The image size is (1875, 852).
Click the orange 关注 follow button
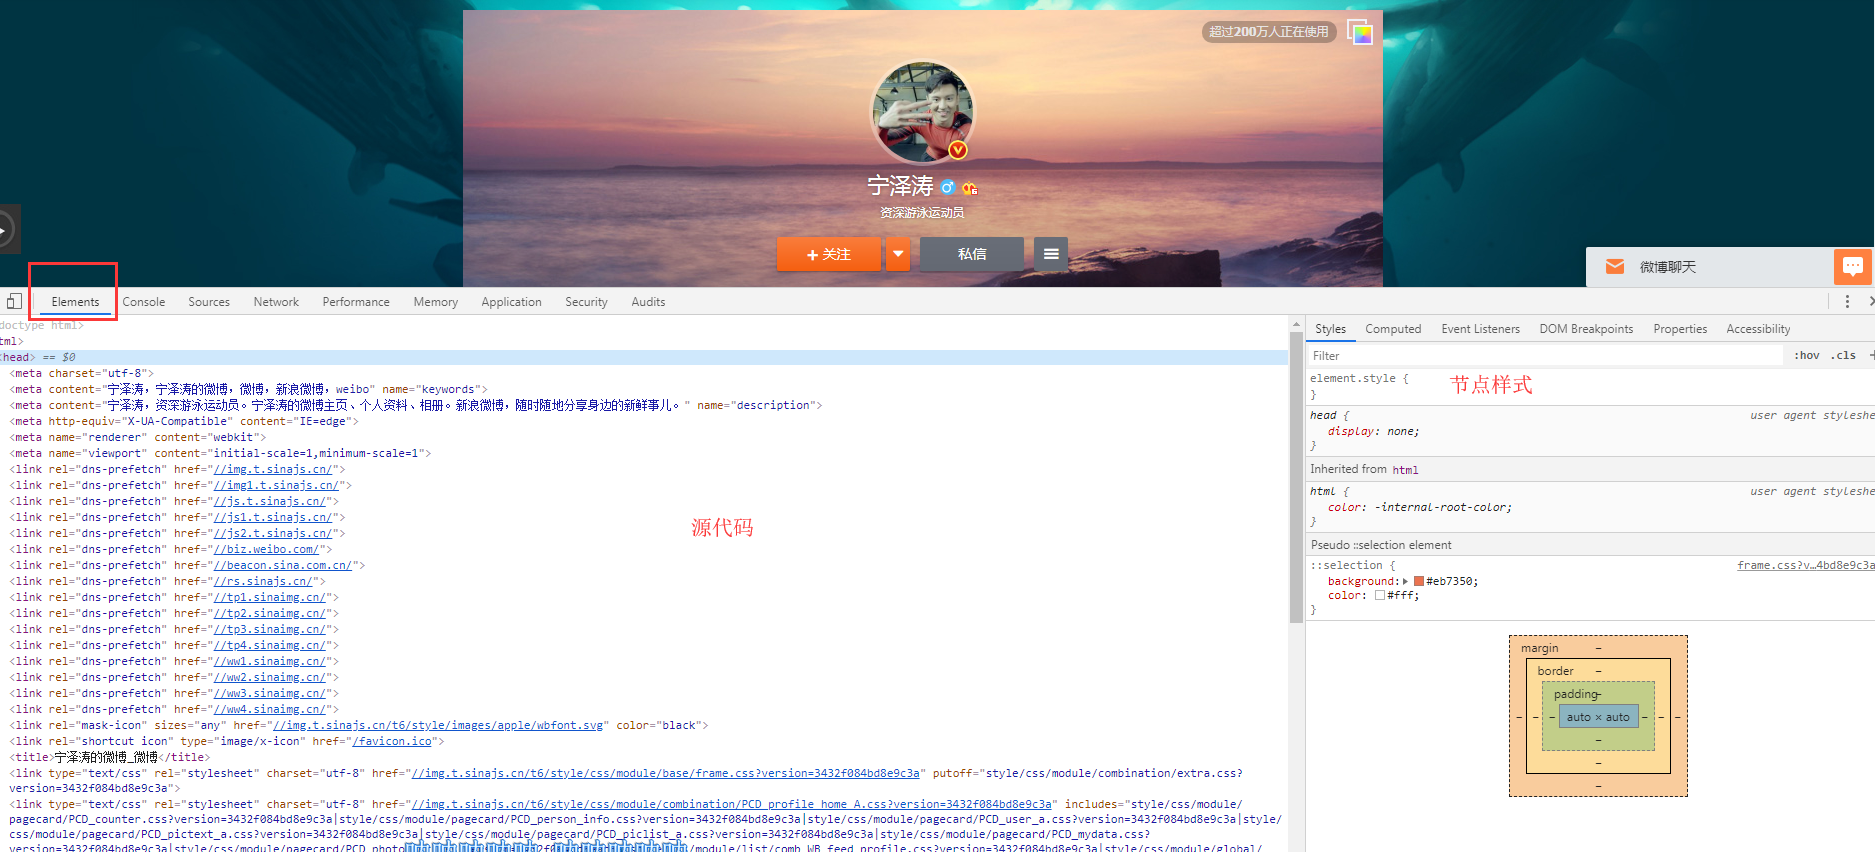[x=829, y=254]
